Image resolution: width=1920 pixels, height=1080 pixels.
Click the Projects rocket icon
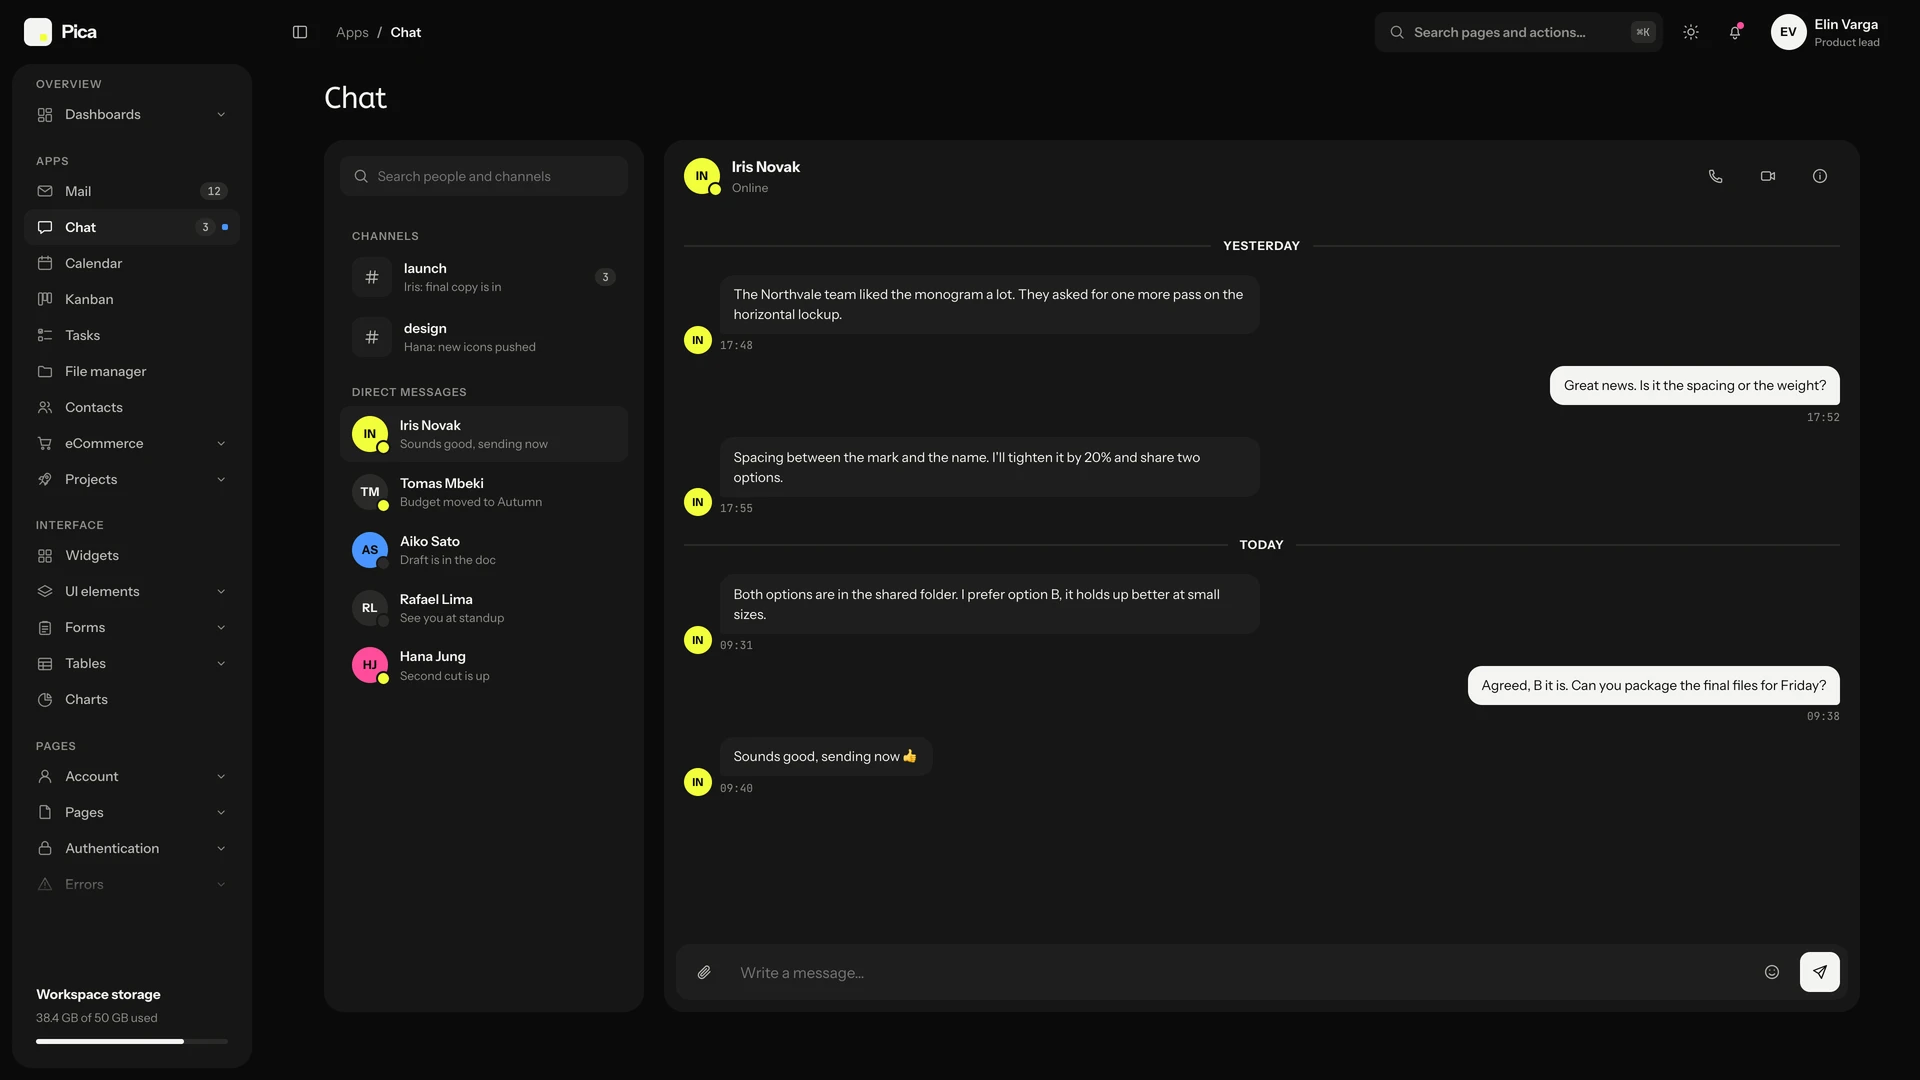tap(45, 479)
